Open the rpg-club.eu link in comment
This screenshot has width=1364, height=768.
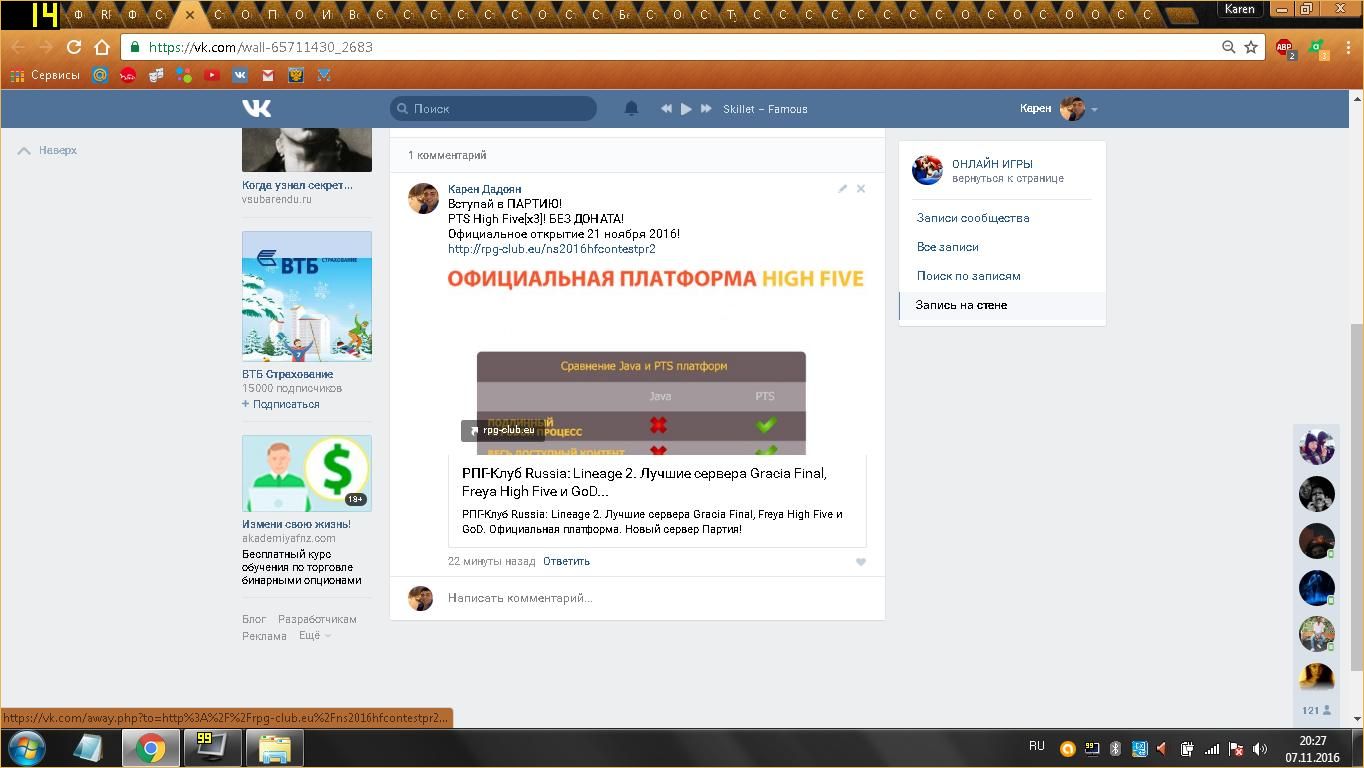click(551, 249)
